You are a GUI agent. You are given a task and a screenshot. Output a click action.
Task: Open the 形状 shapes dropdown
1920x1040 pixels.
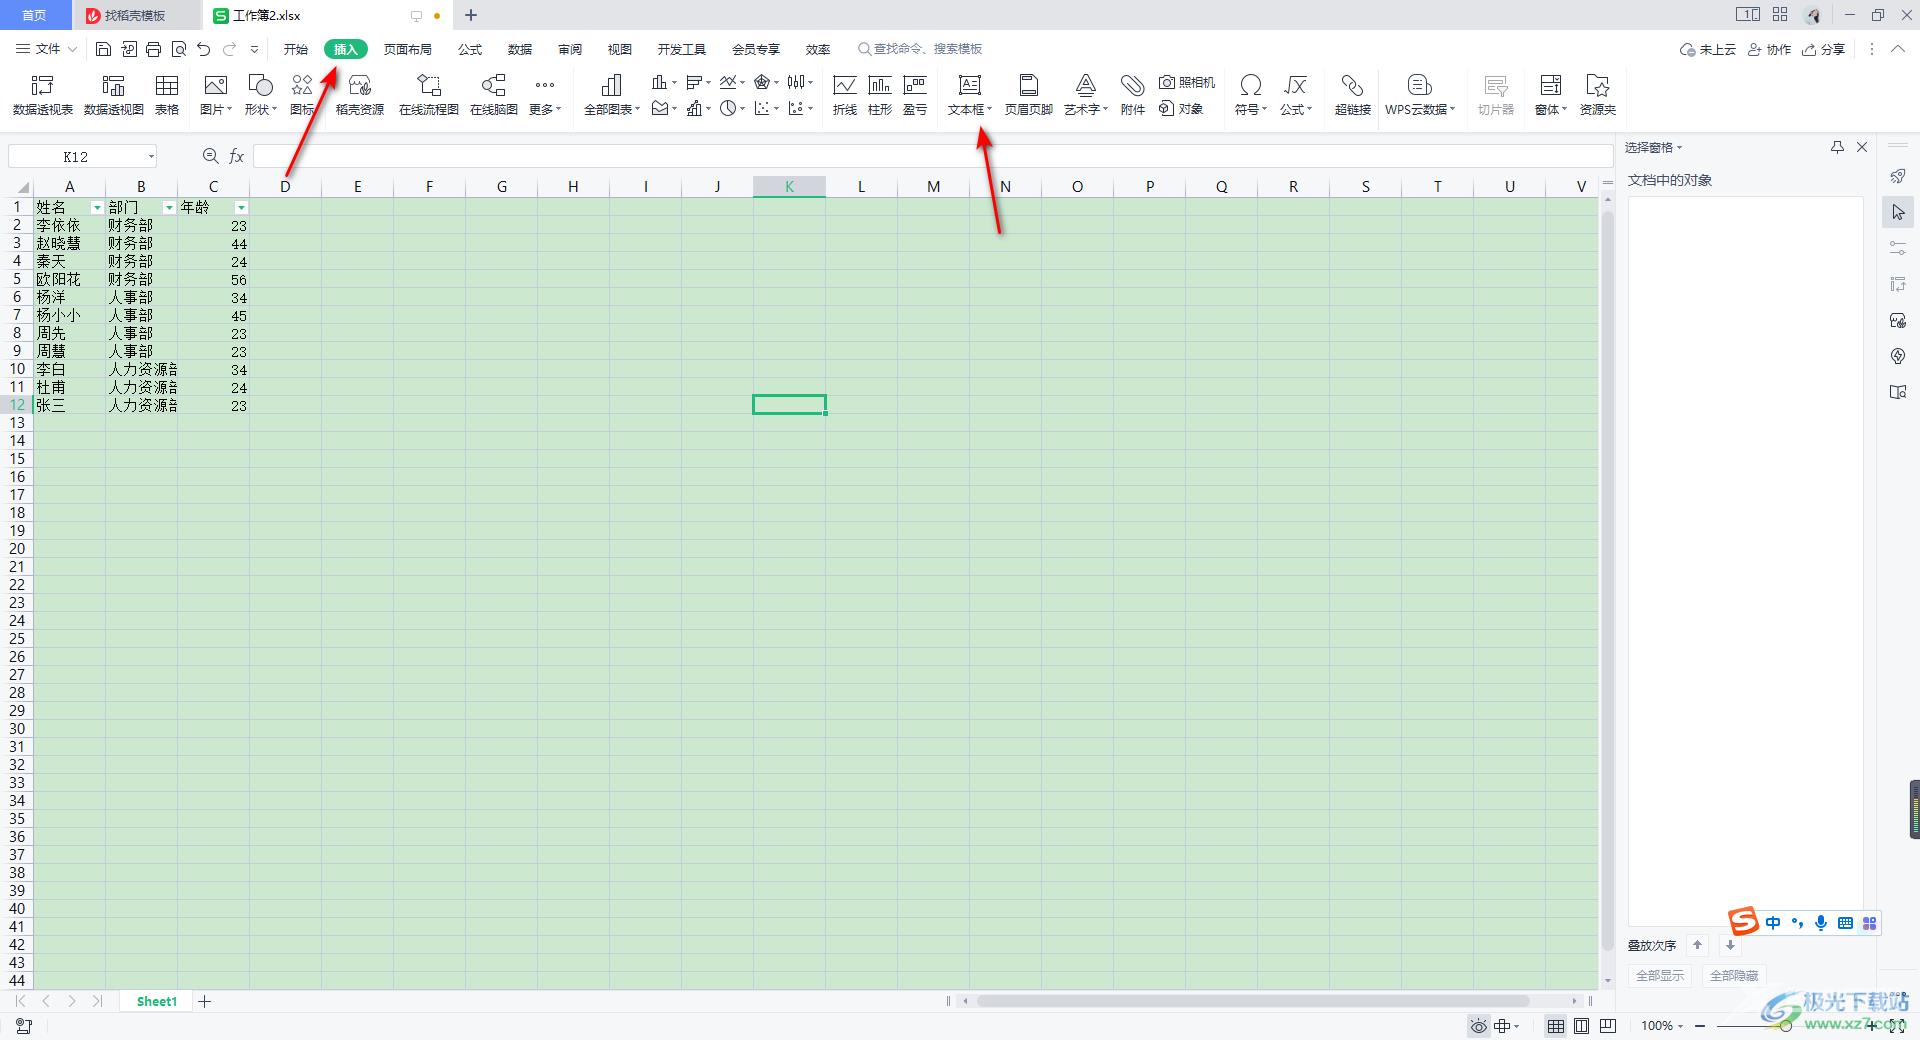pyautogui.click(x=260, y=109)
